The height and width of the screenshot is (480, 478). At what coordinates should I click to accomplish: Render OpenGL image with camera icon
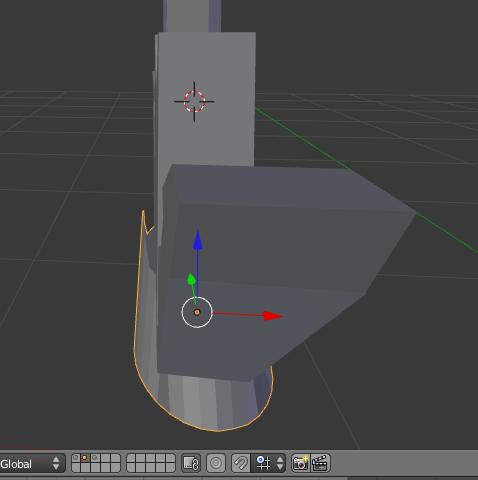point(300,463)
